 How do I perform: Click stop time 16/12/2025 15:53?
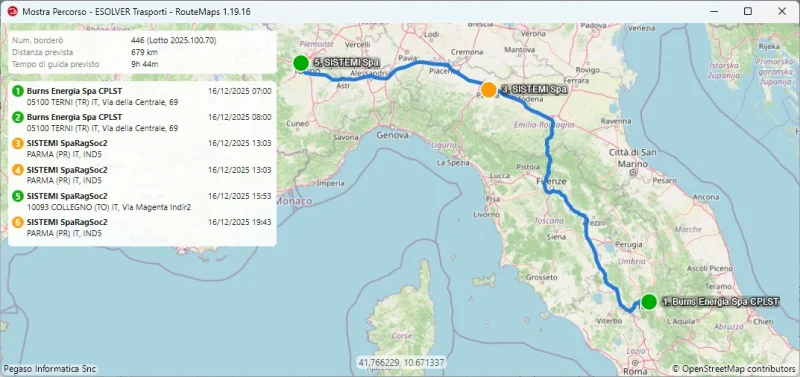pos(240,196)
